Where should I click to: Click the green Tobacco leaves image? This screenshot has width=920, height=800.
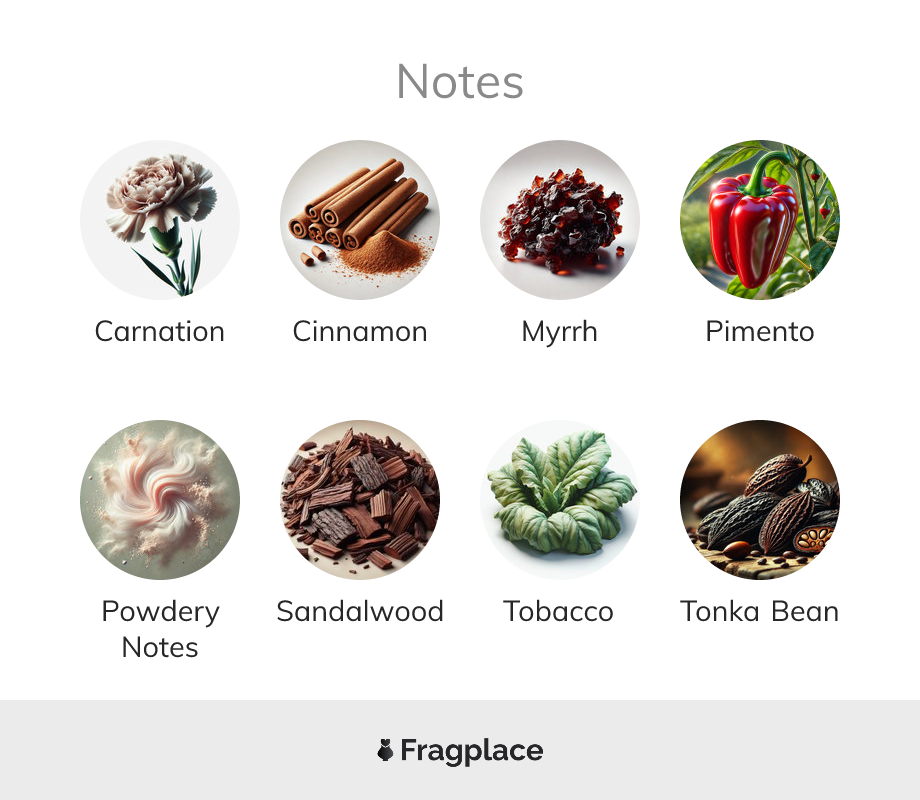560,499
